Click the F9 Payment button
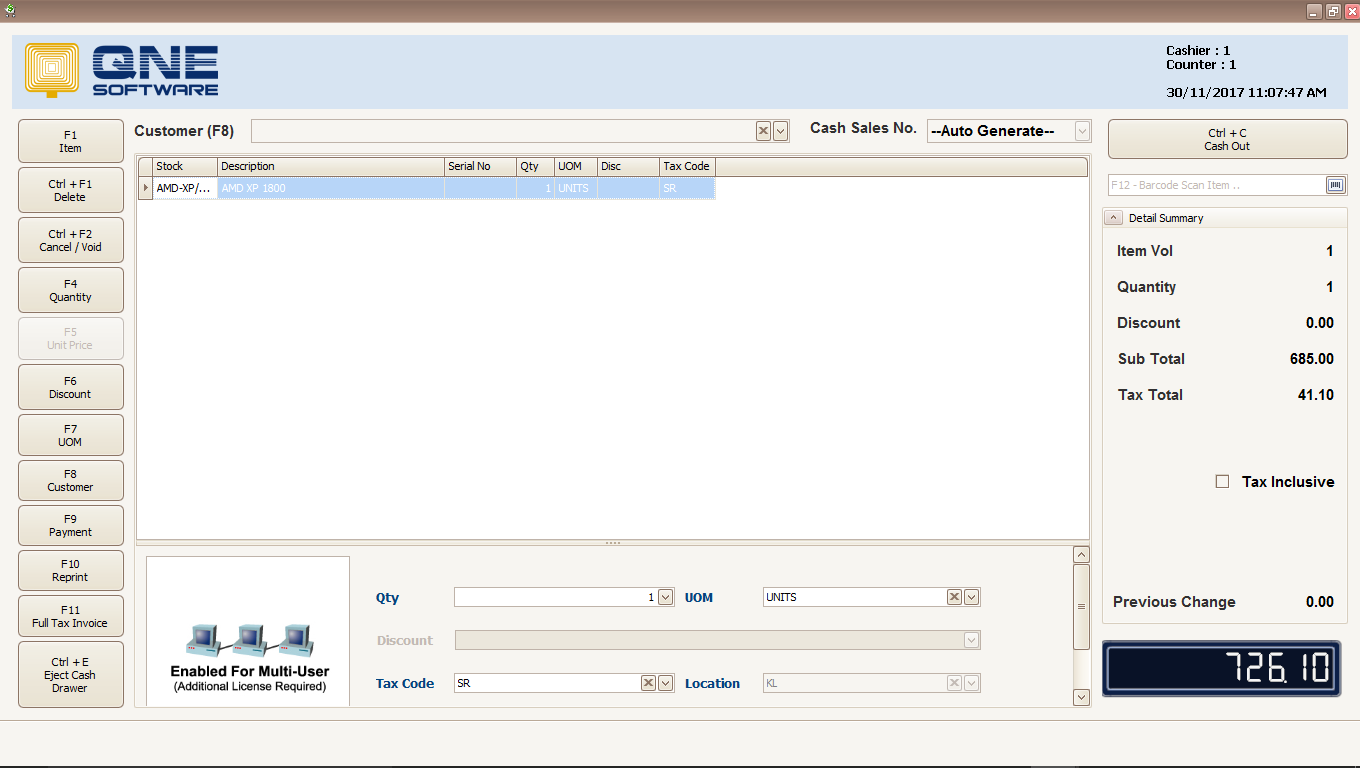 [70, 525]
